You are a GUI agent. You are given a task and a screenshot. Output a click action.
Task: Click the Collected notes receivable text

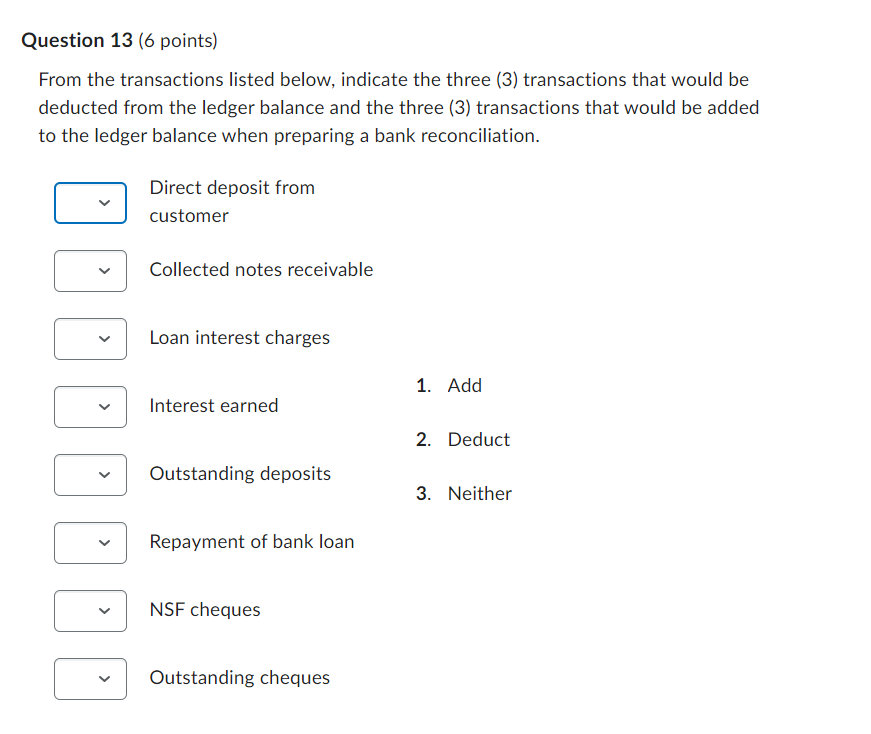tap(261, 269)
